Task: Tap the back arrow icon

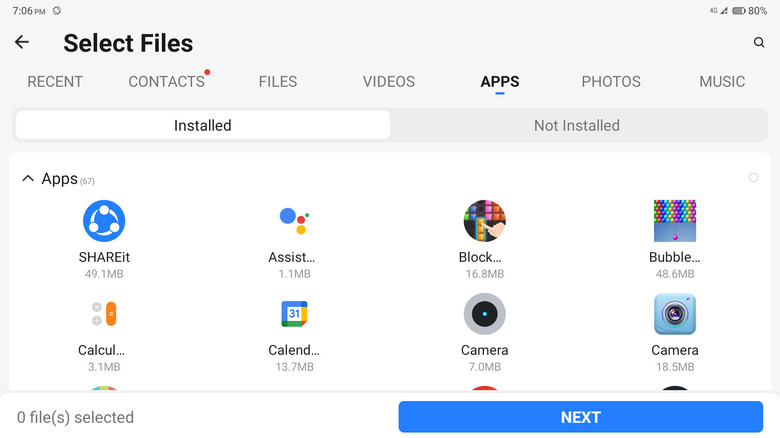Action: [x=22, y=42]
